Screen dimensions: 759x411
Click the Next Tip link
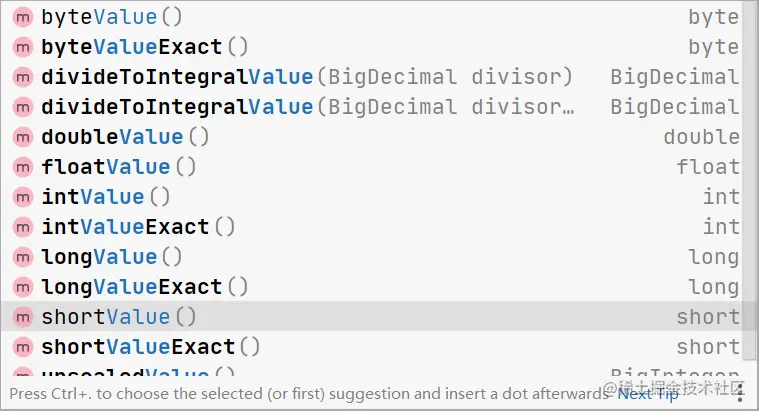coord(648,394)
